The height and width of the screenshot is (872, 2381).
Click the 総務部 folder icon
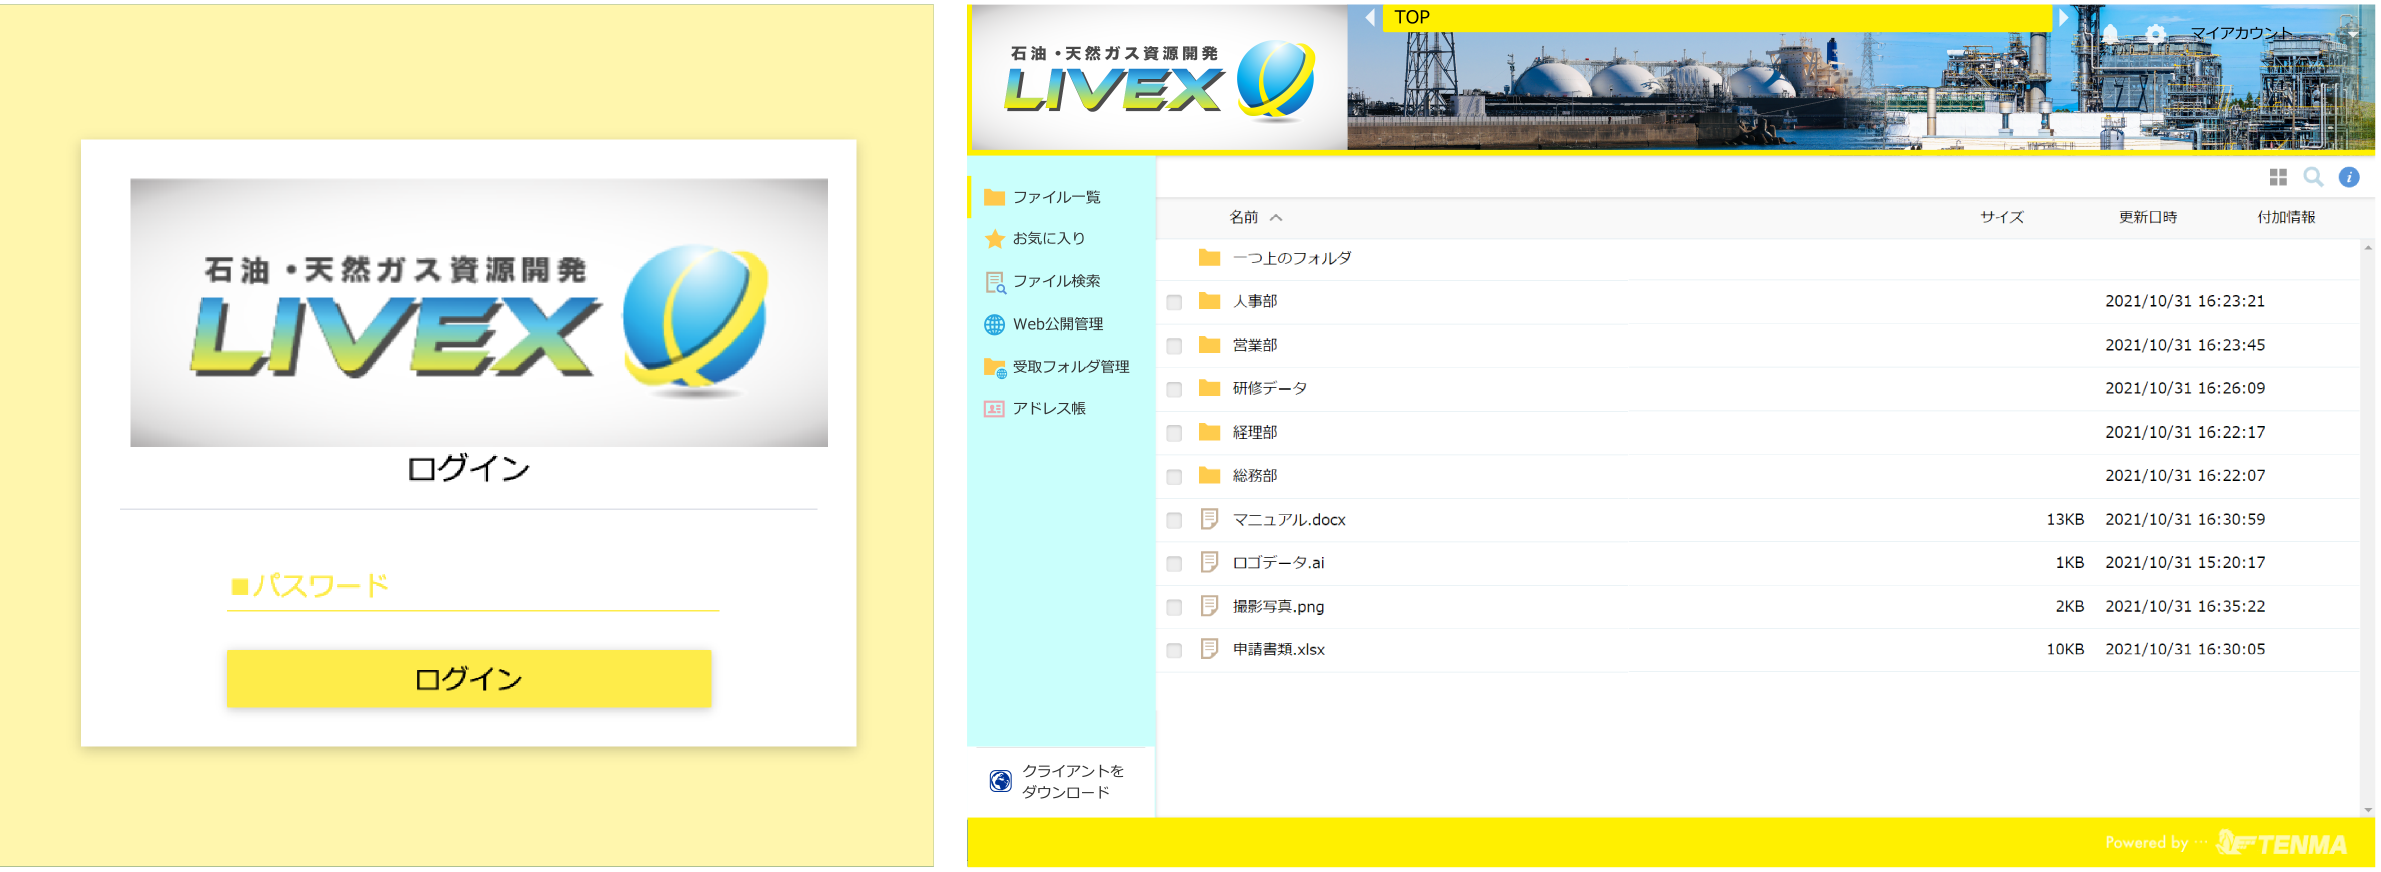[1209, 474]
